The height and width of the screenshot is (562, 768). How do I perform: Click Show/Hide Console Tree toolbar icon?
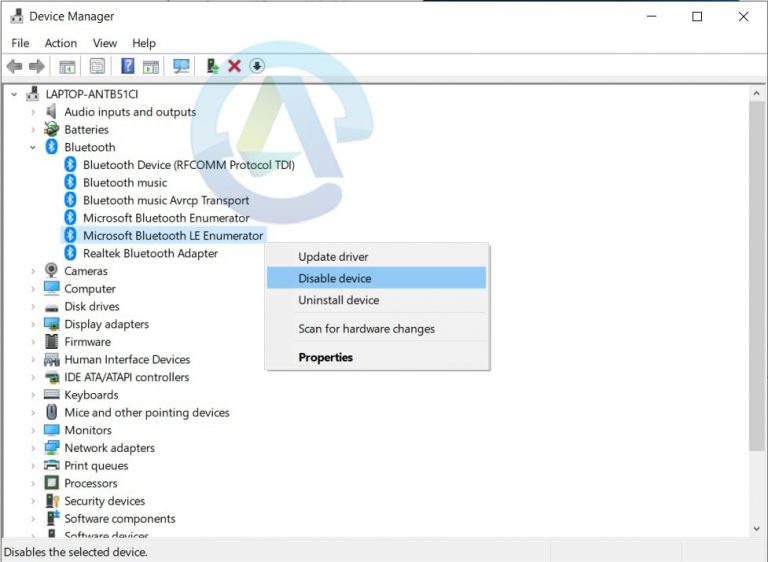[x=67, y=66]
